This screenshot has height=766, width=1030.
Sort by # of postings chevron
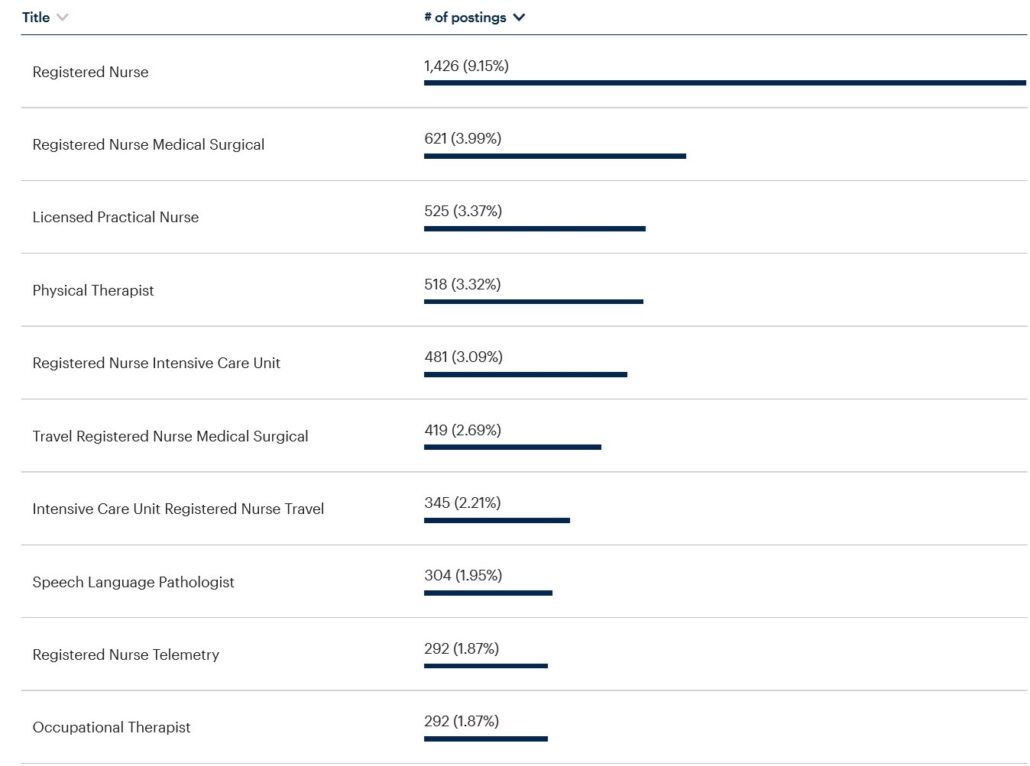[519, 18]
